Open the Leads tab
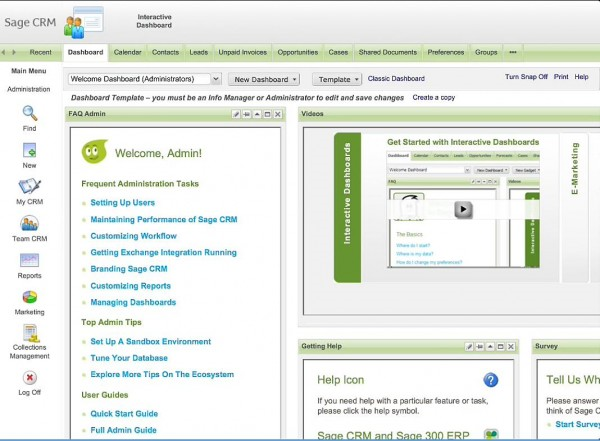602x441 pixels. [198, 52]
